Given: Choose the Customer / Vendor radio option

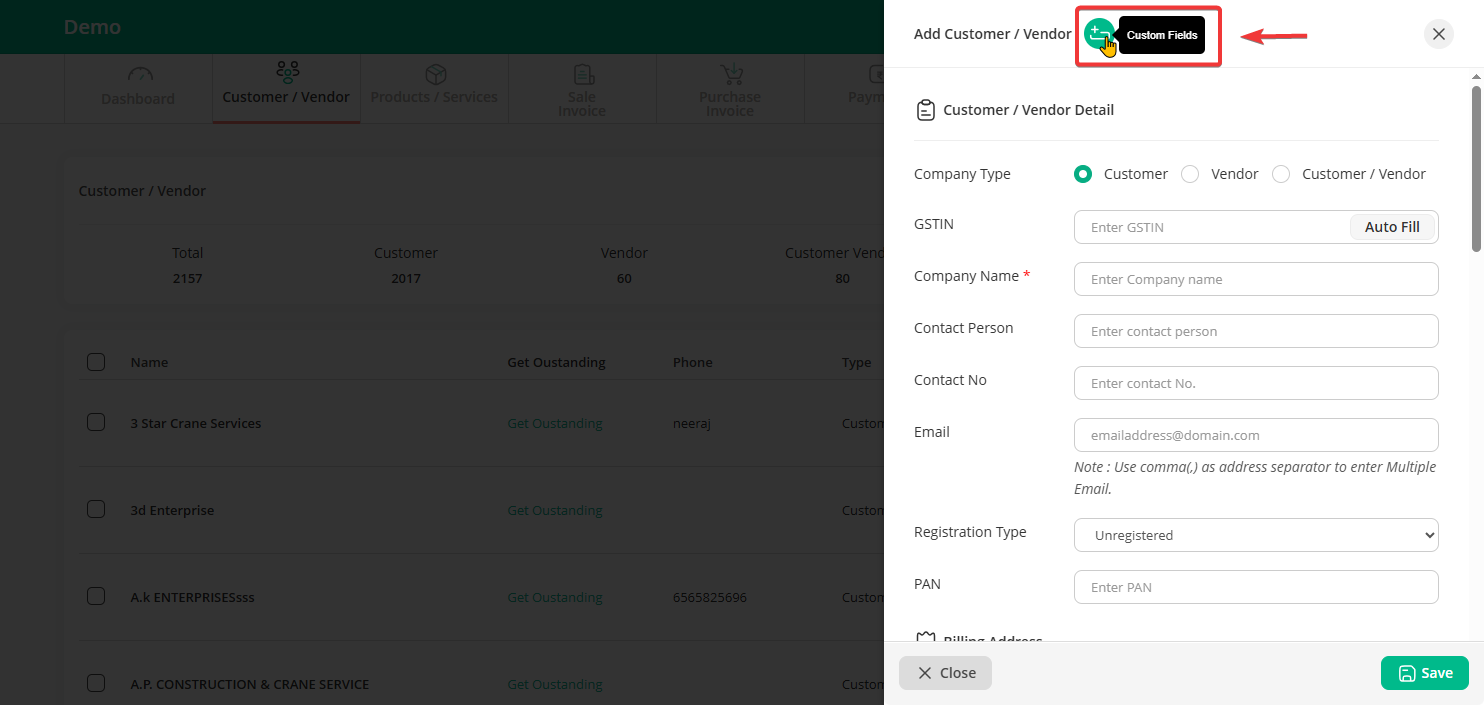Looking at the screenshot, I should tap(1281, 174).
